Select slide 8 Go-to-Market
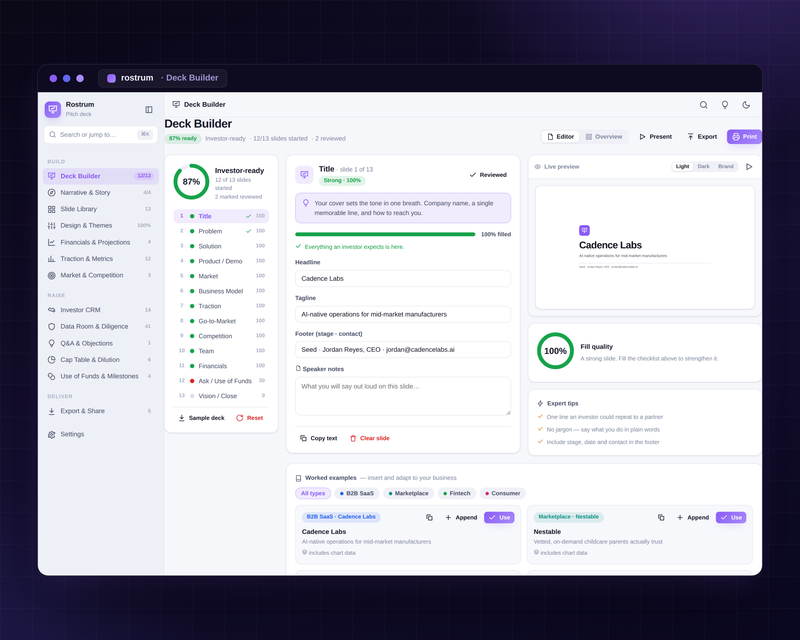The image size is (800, 640). click(x=221, y=321)
